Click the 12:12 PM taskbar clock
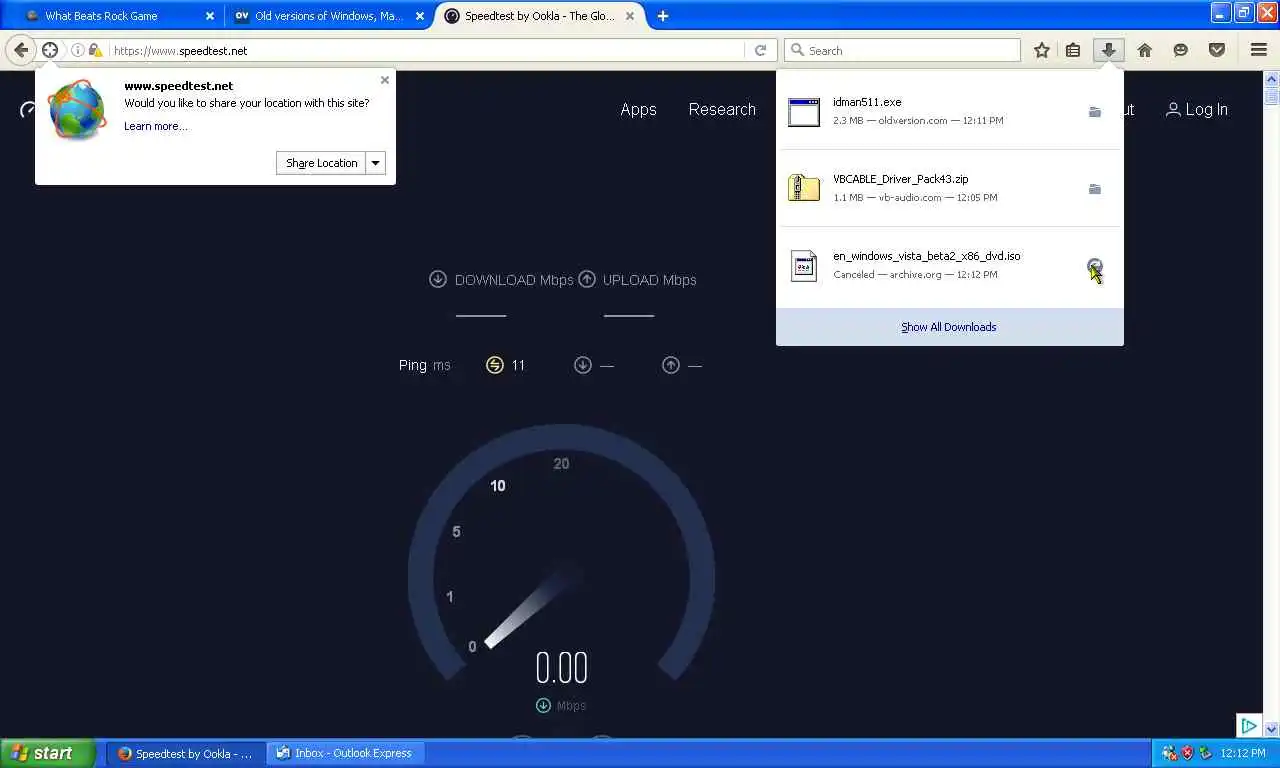The width and height of the screenshot is (1280, 768). (1243, 753)
